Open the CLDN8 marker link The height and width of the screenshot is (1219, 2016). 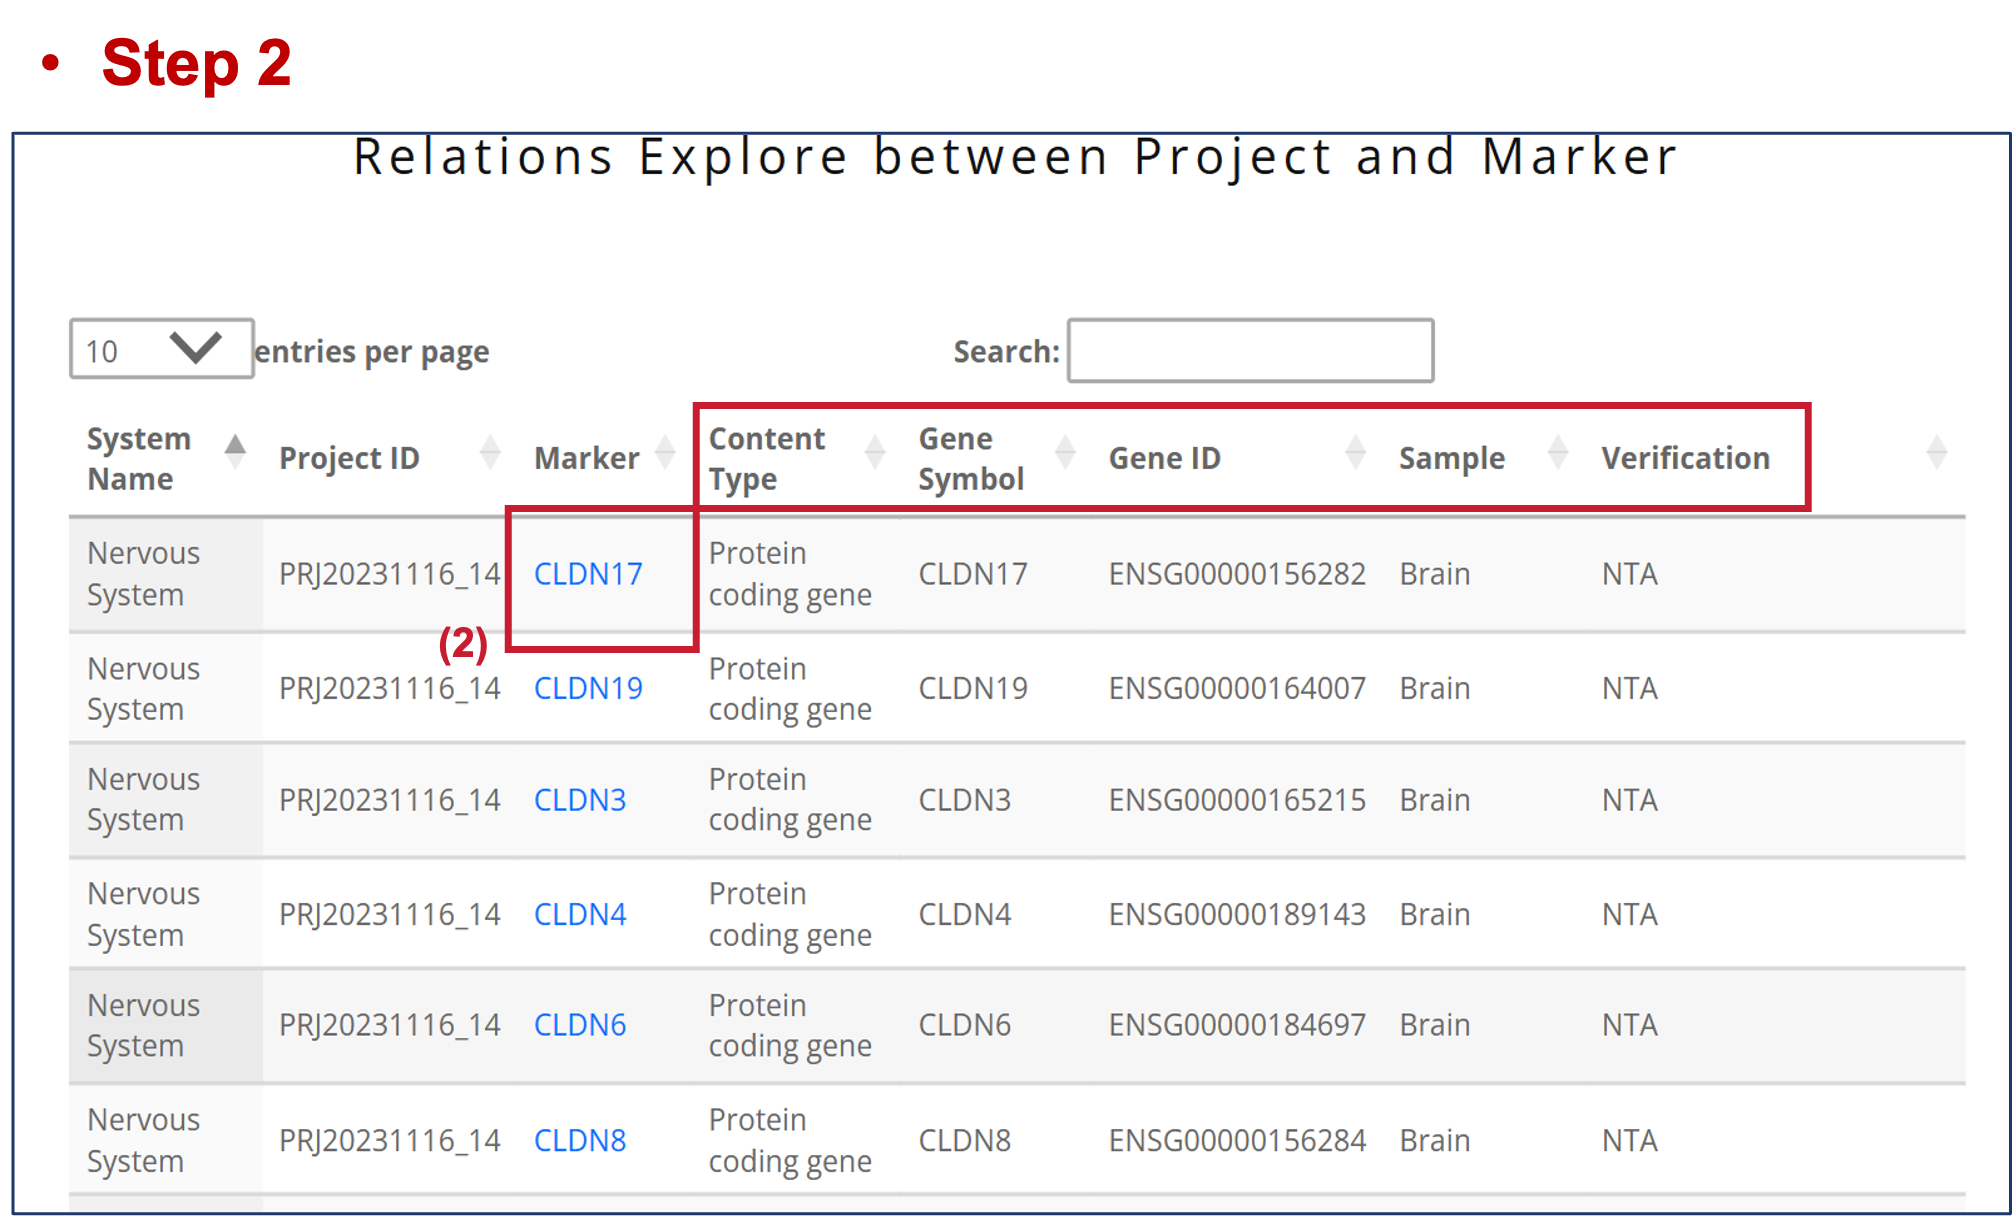pos(580,1140)
